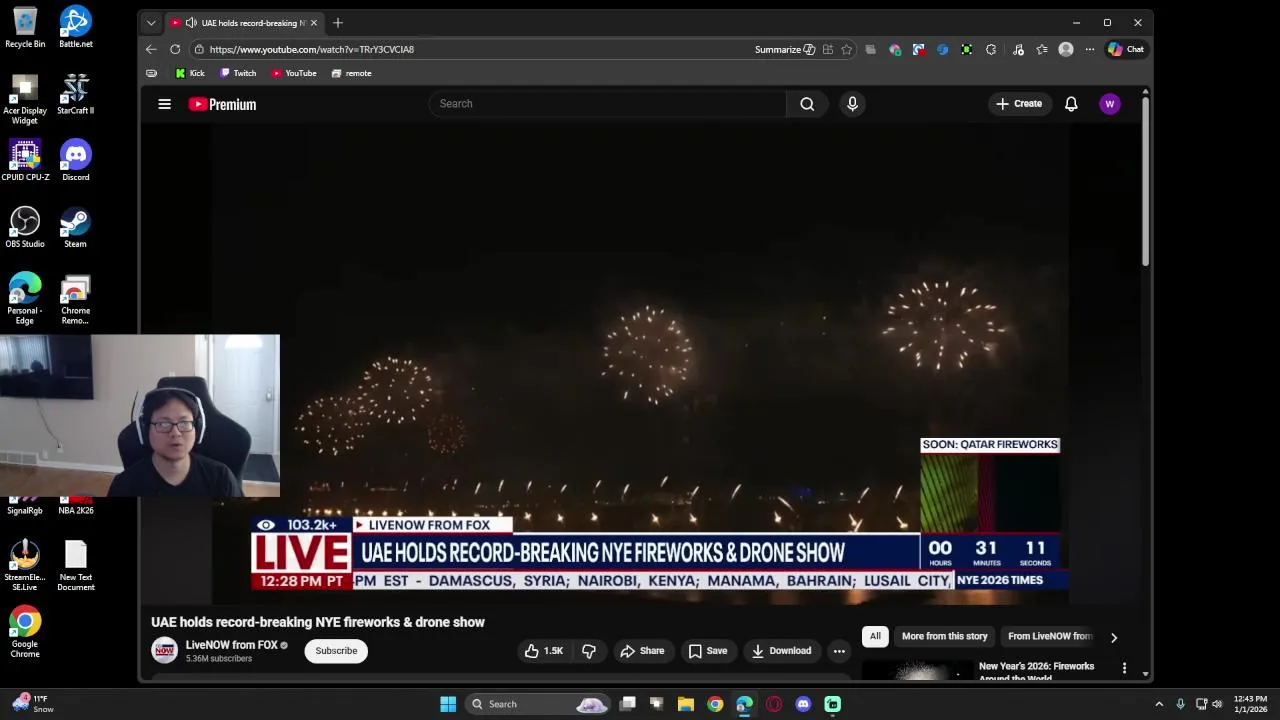Open the remote bookmarks folder
This screenshot has width=1280, height=720.
click(351, 73)
